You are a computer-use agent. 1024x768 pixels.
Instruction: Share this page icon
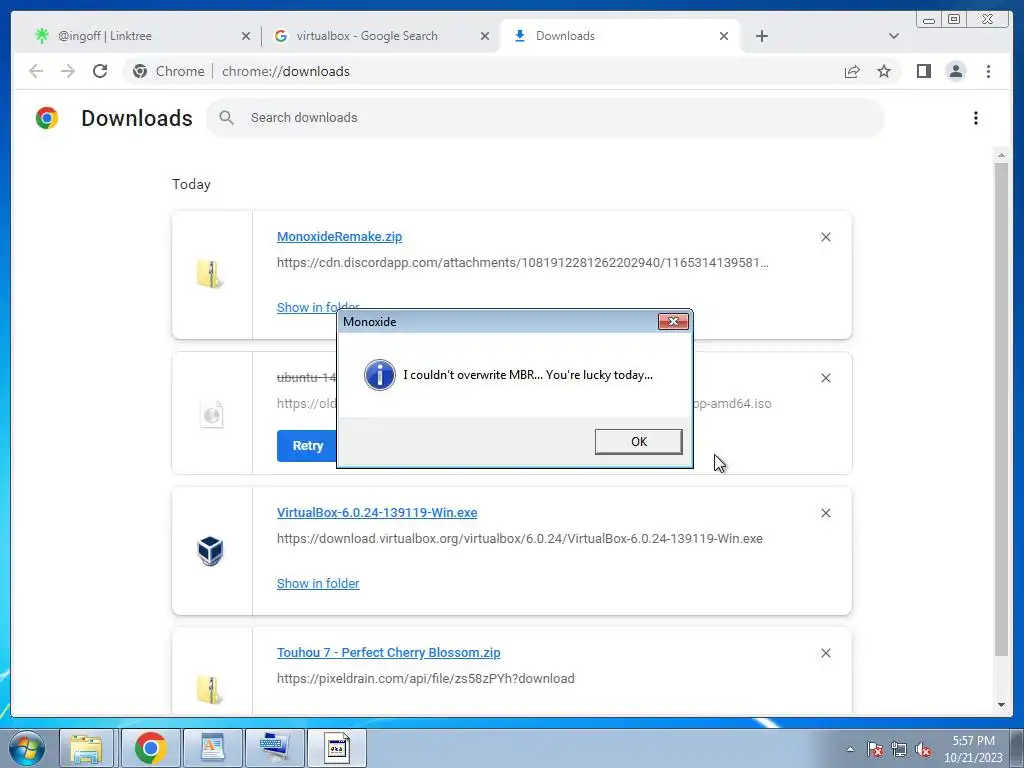click(x=852, y=71)
